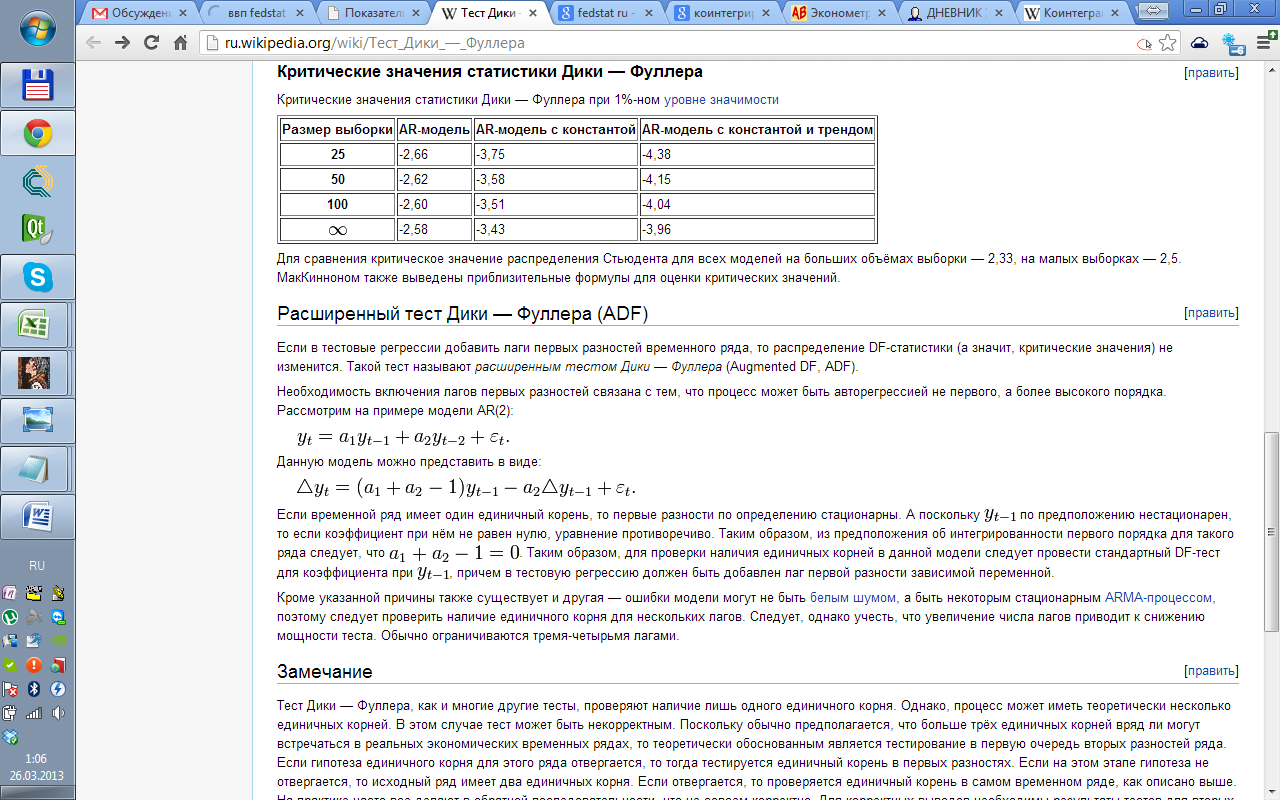
Task: Open the picture viewer taskbar icon
Action: (x=38, y=422)
